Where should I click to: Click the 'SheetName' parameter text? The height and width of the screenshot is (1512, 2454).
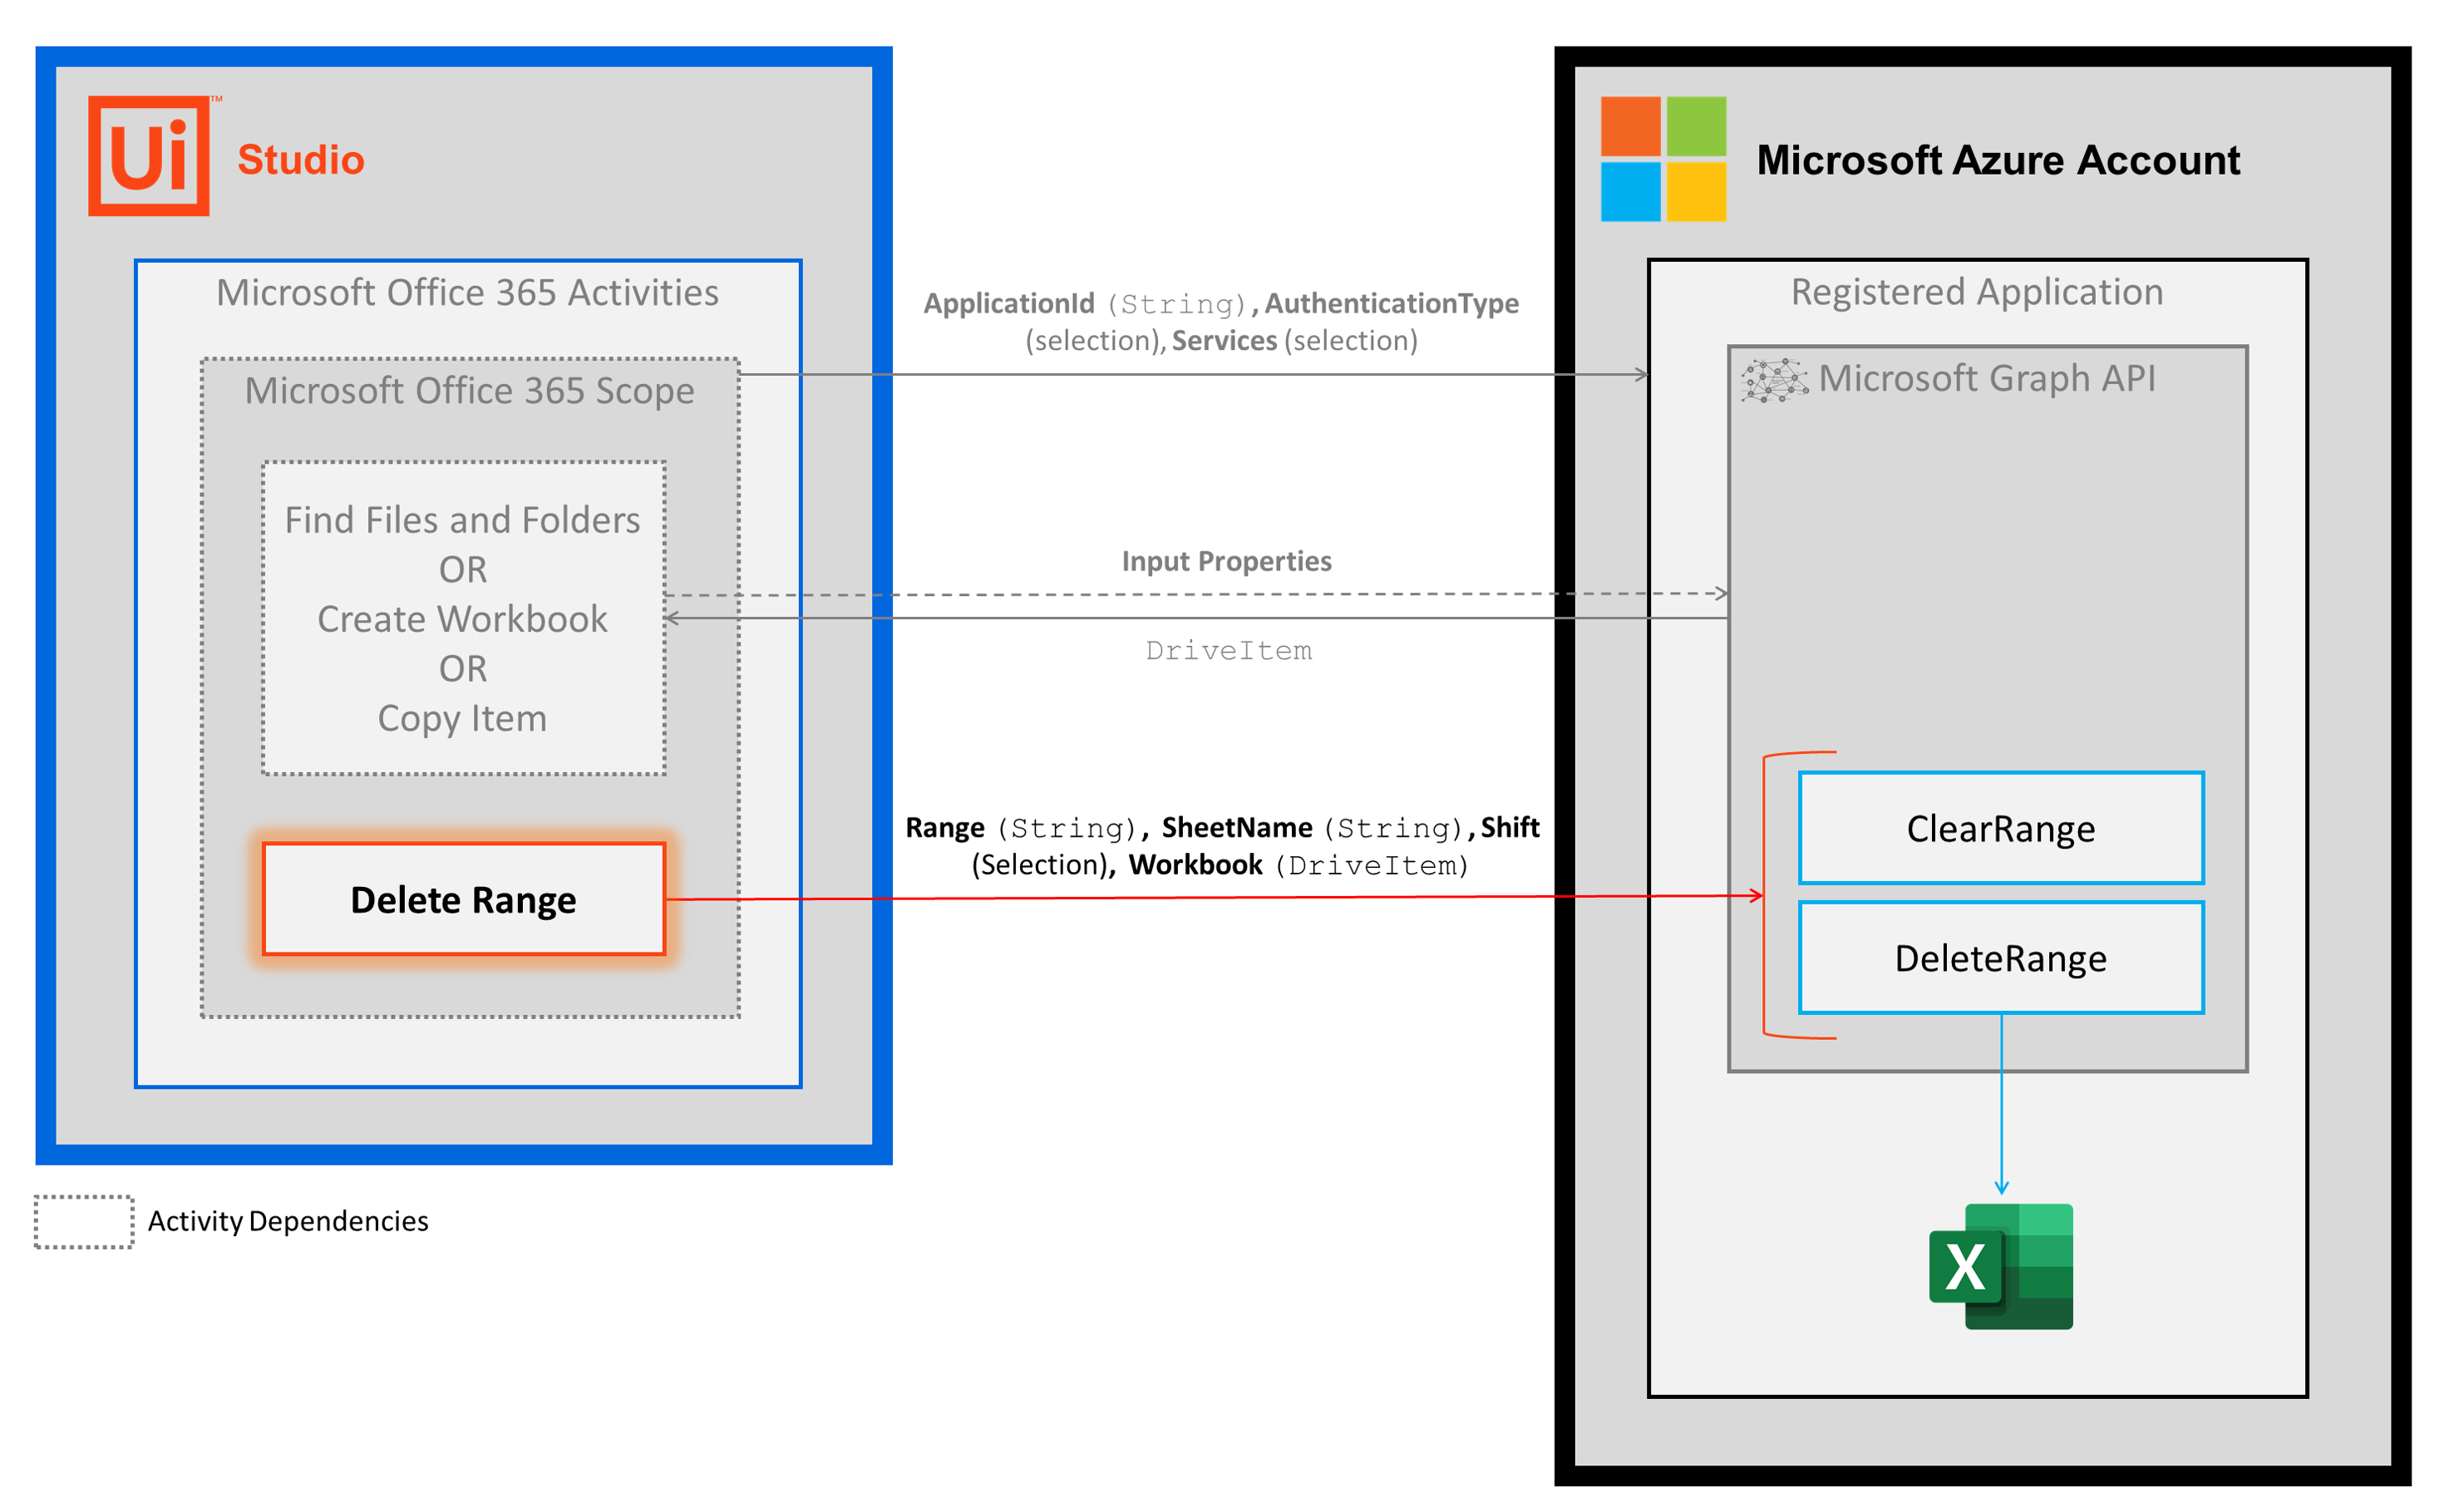(1237, 827)
